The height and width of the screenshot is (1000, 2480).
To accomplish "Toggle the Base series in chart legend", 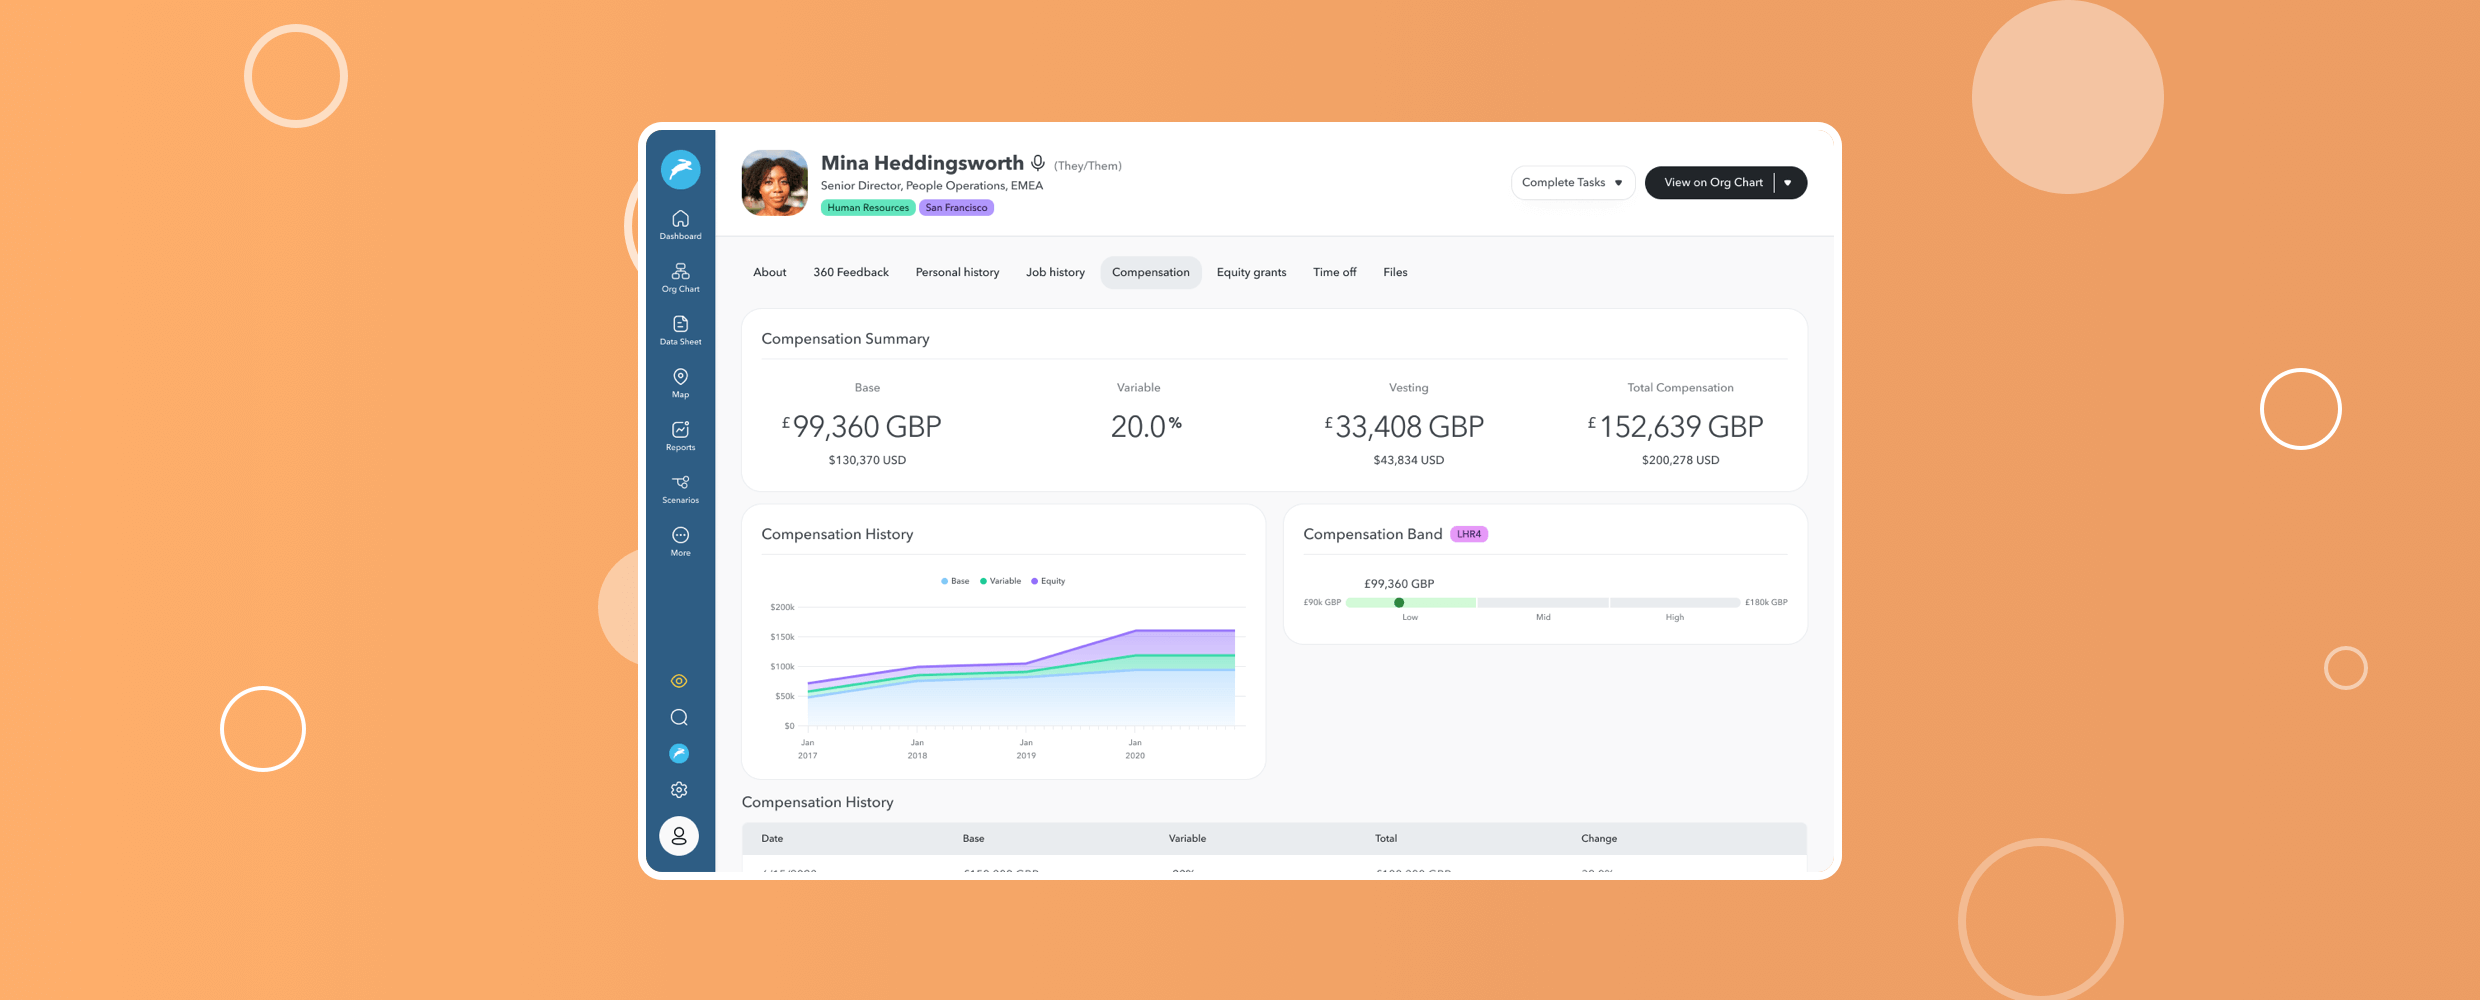I will coord(955,581).
